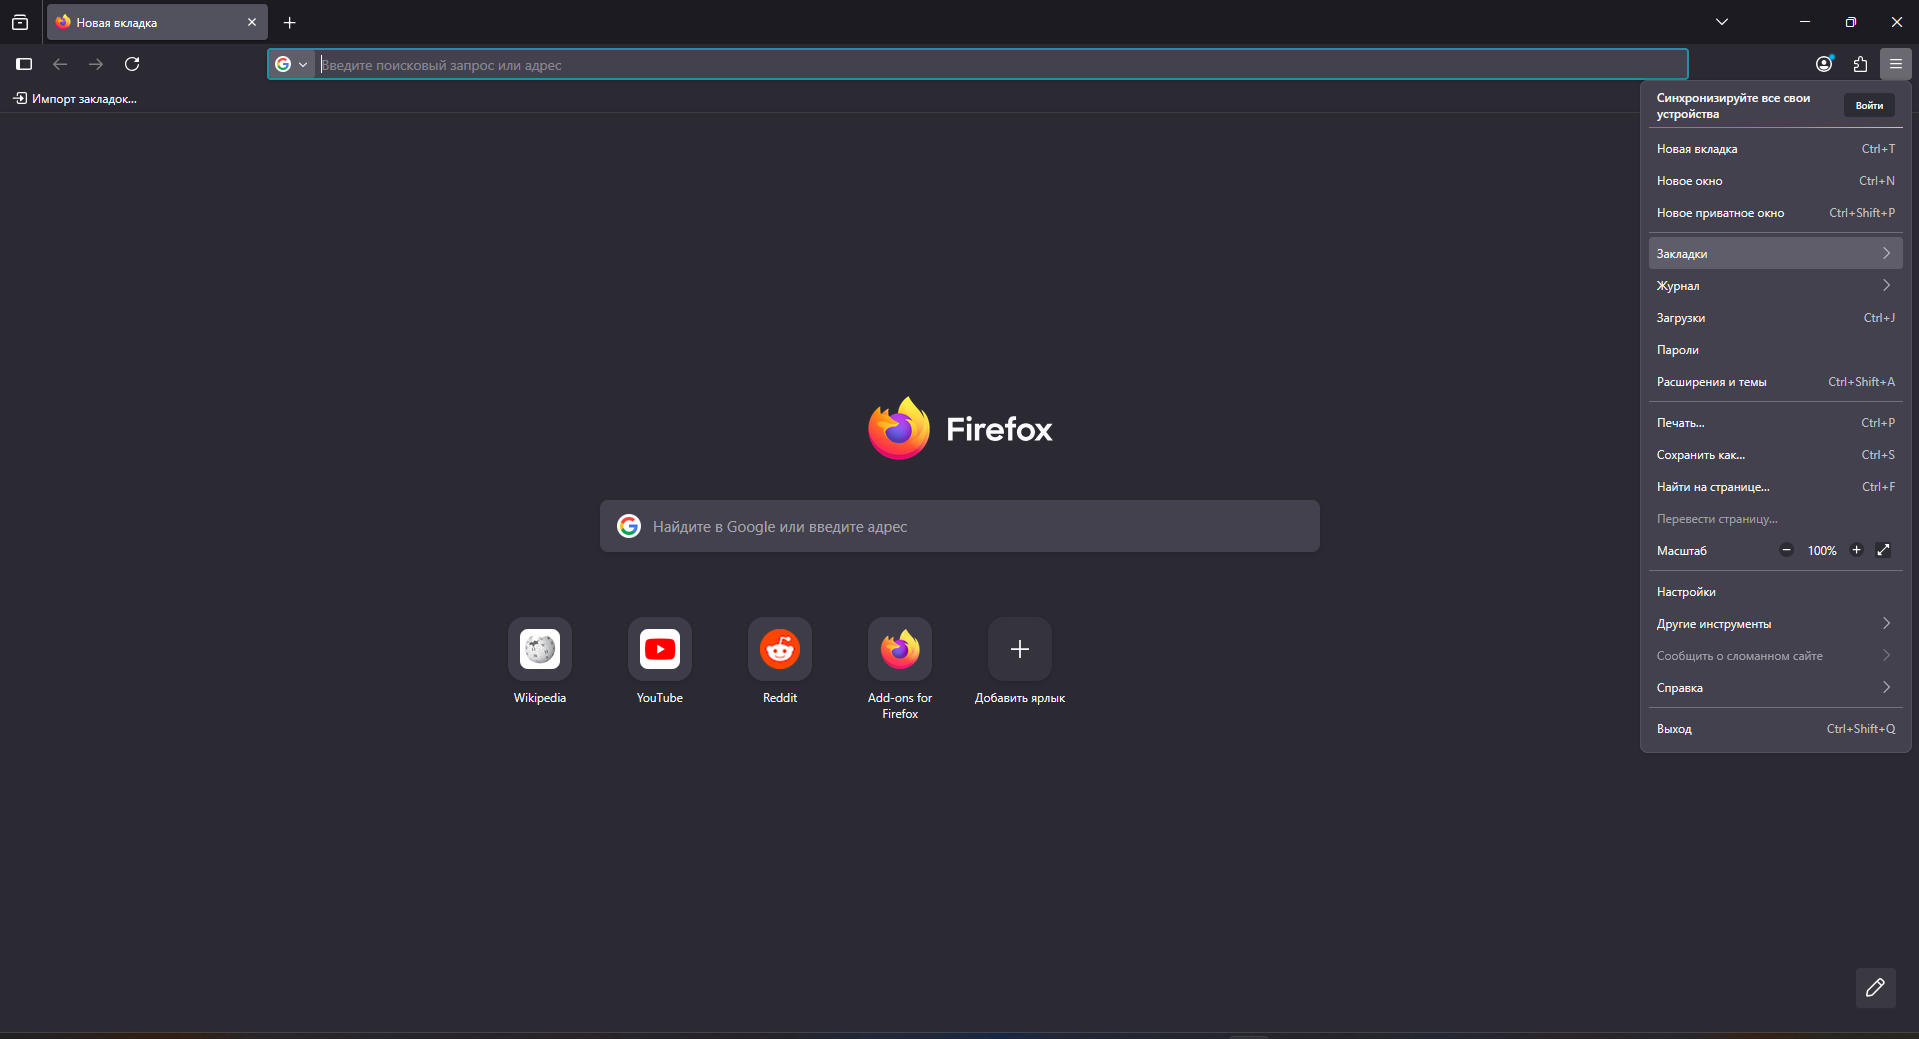
Task: Expand the Справка submenu
Action: tap(1776, 688)
